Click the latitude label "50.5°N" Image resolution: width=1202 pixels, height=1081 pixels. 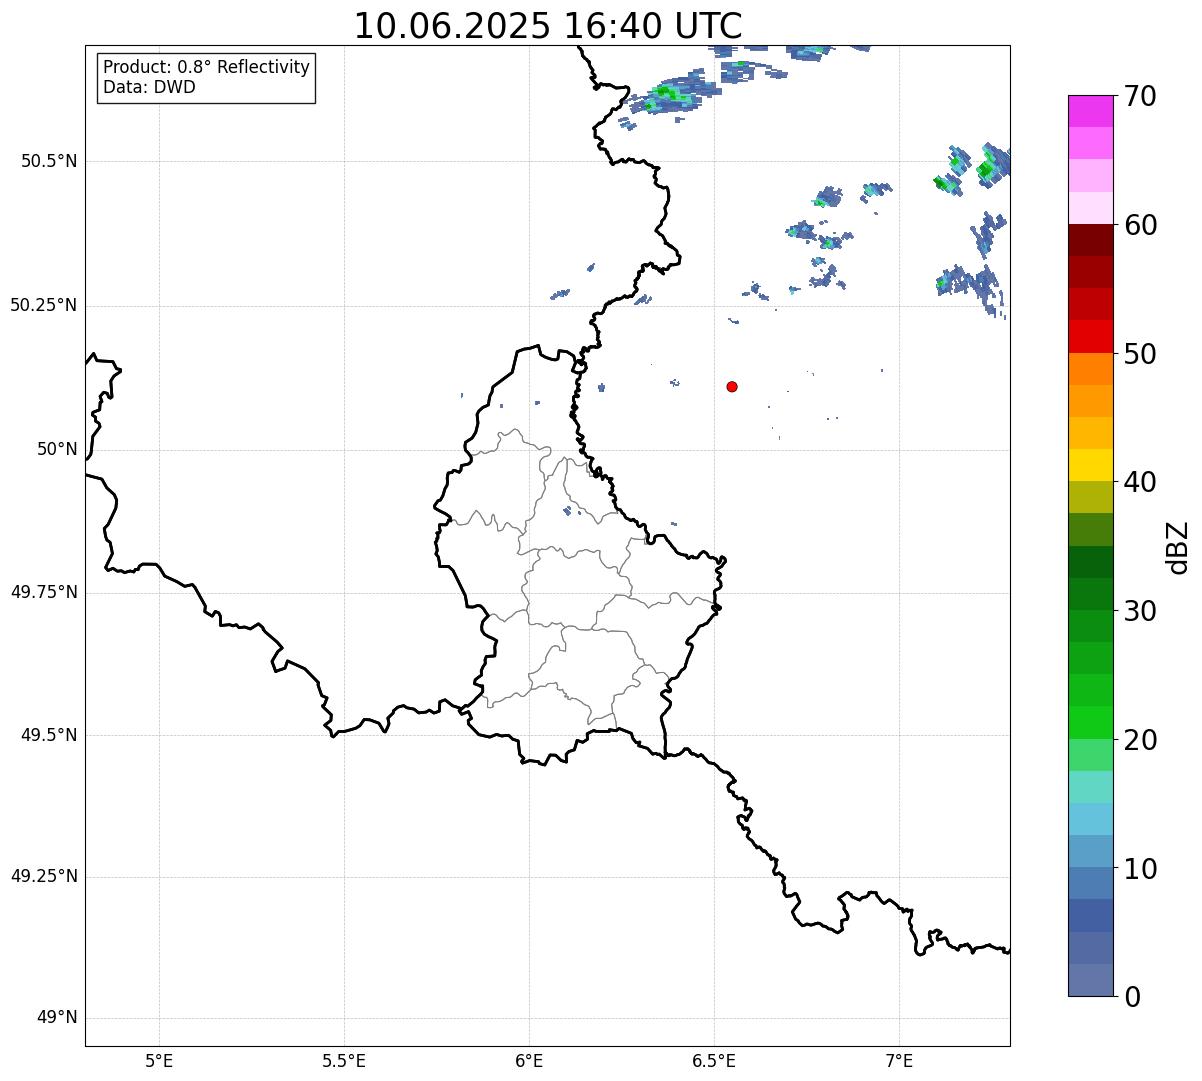point(48,162)
